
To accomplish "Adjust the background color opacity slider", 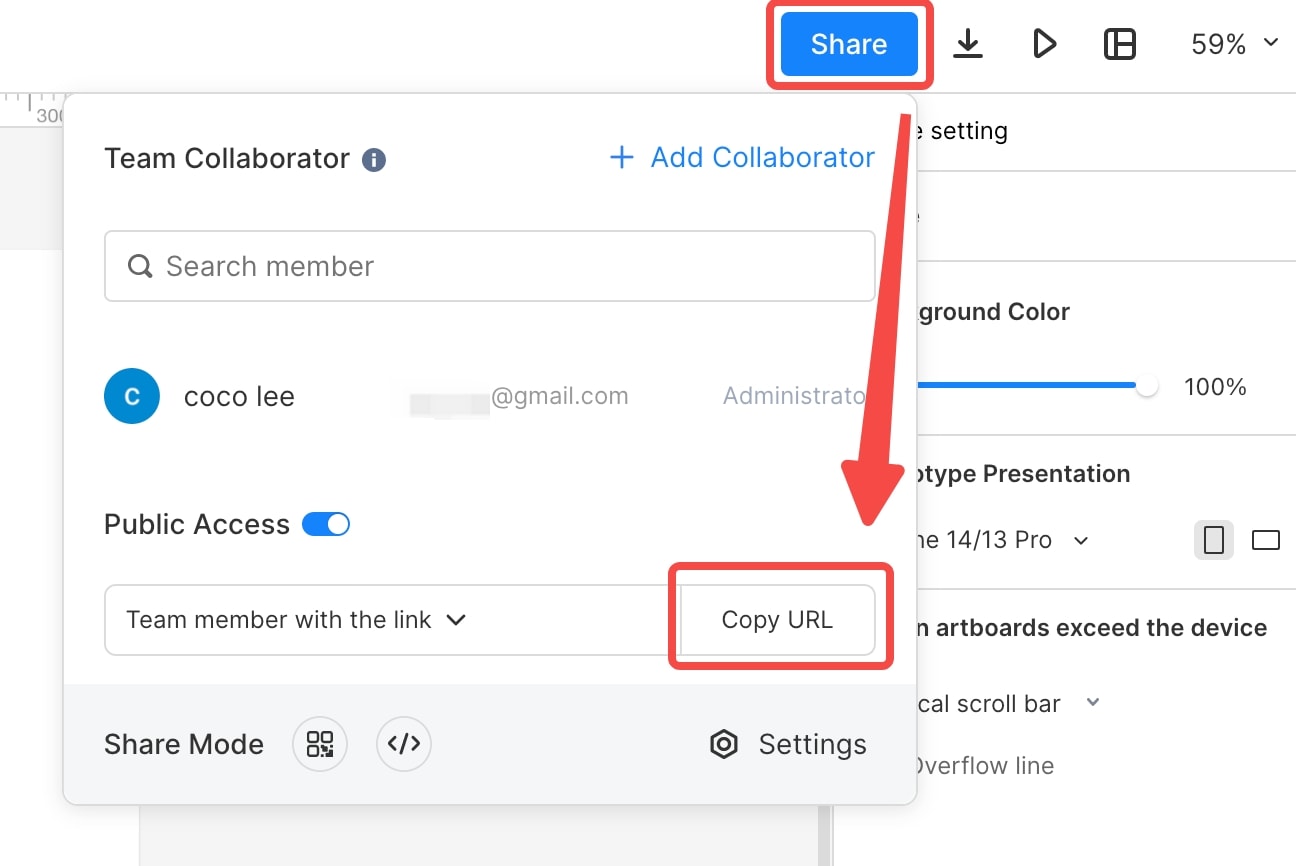I will tap(1146, 386).
